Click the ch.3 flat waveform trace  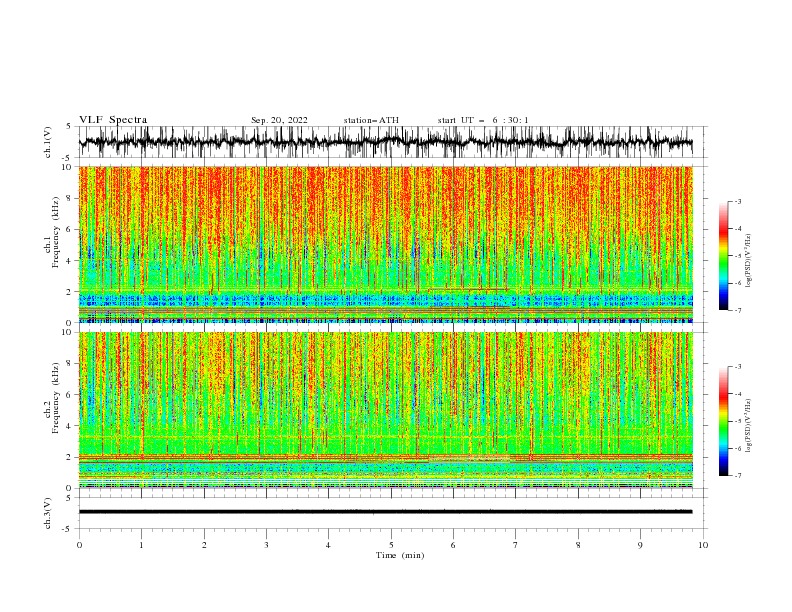point(385,512)
